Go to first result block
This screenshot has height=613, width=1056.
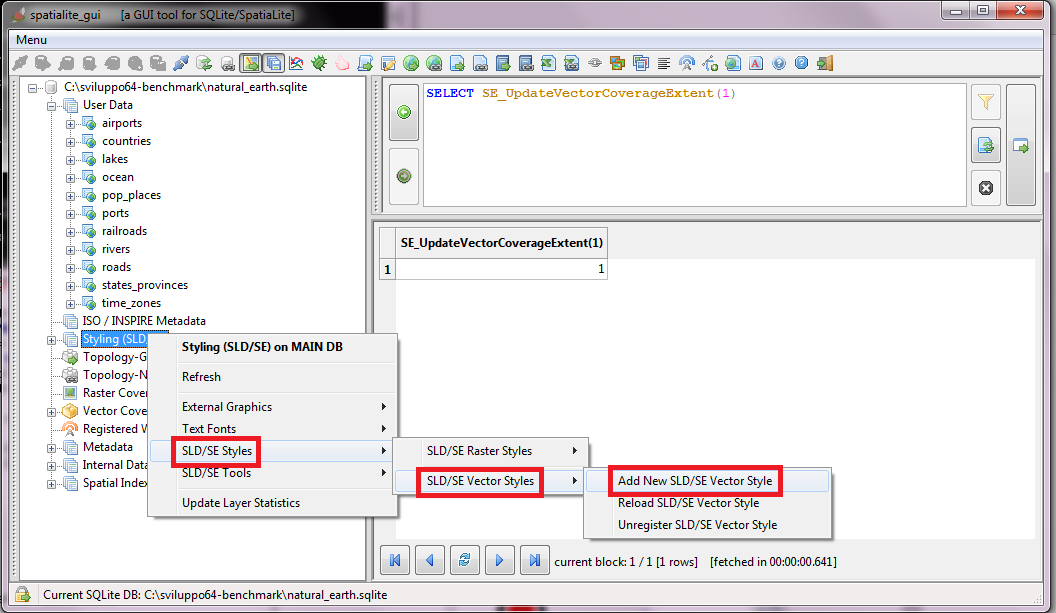coord(395,560)
